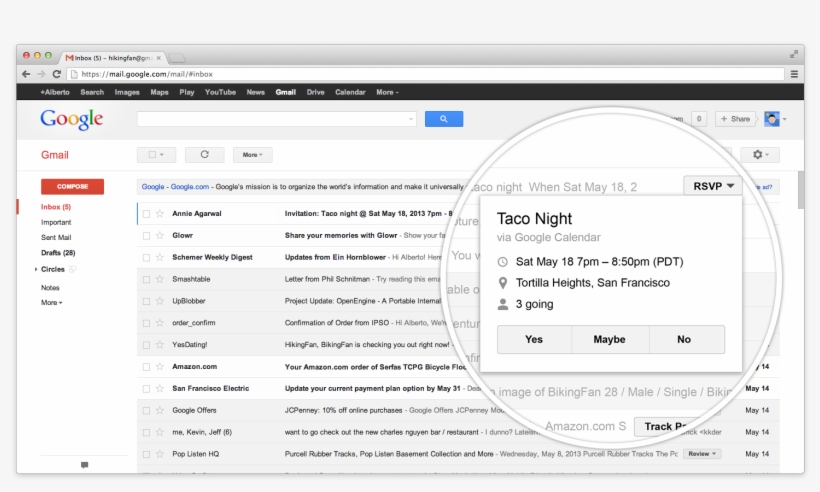Screen dimensions: 820x492
Task: Close the Inbox browser tab
Action: point(158,58)
